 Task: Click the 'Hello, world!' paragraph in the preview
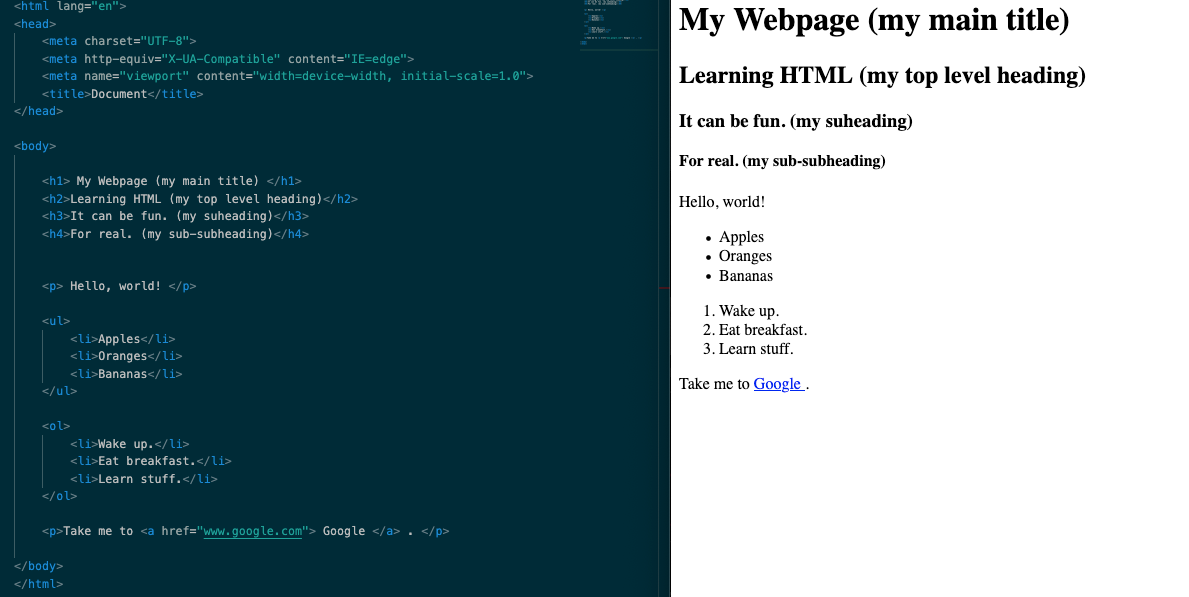[721, 201]
